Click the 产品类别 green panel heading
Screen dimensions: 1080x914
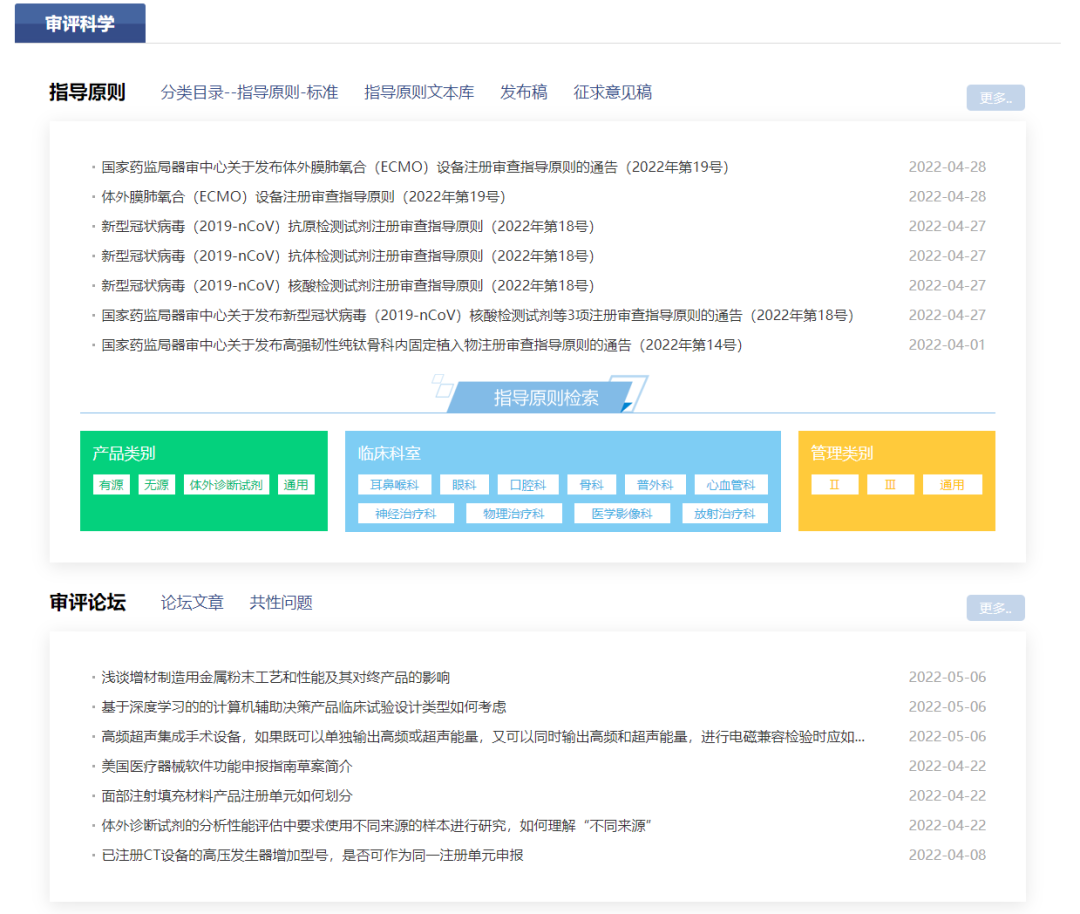(x=124, y=453)
